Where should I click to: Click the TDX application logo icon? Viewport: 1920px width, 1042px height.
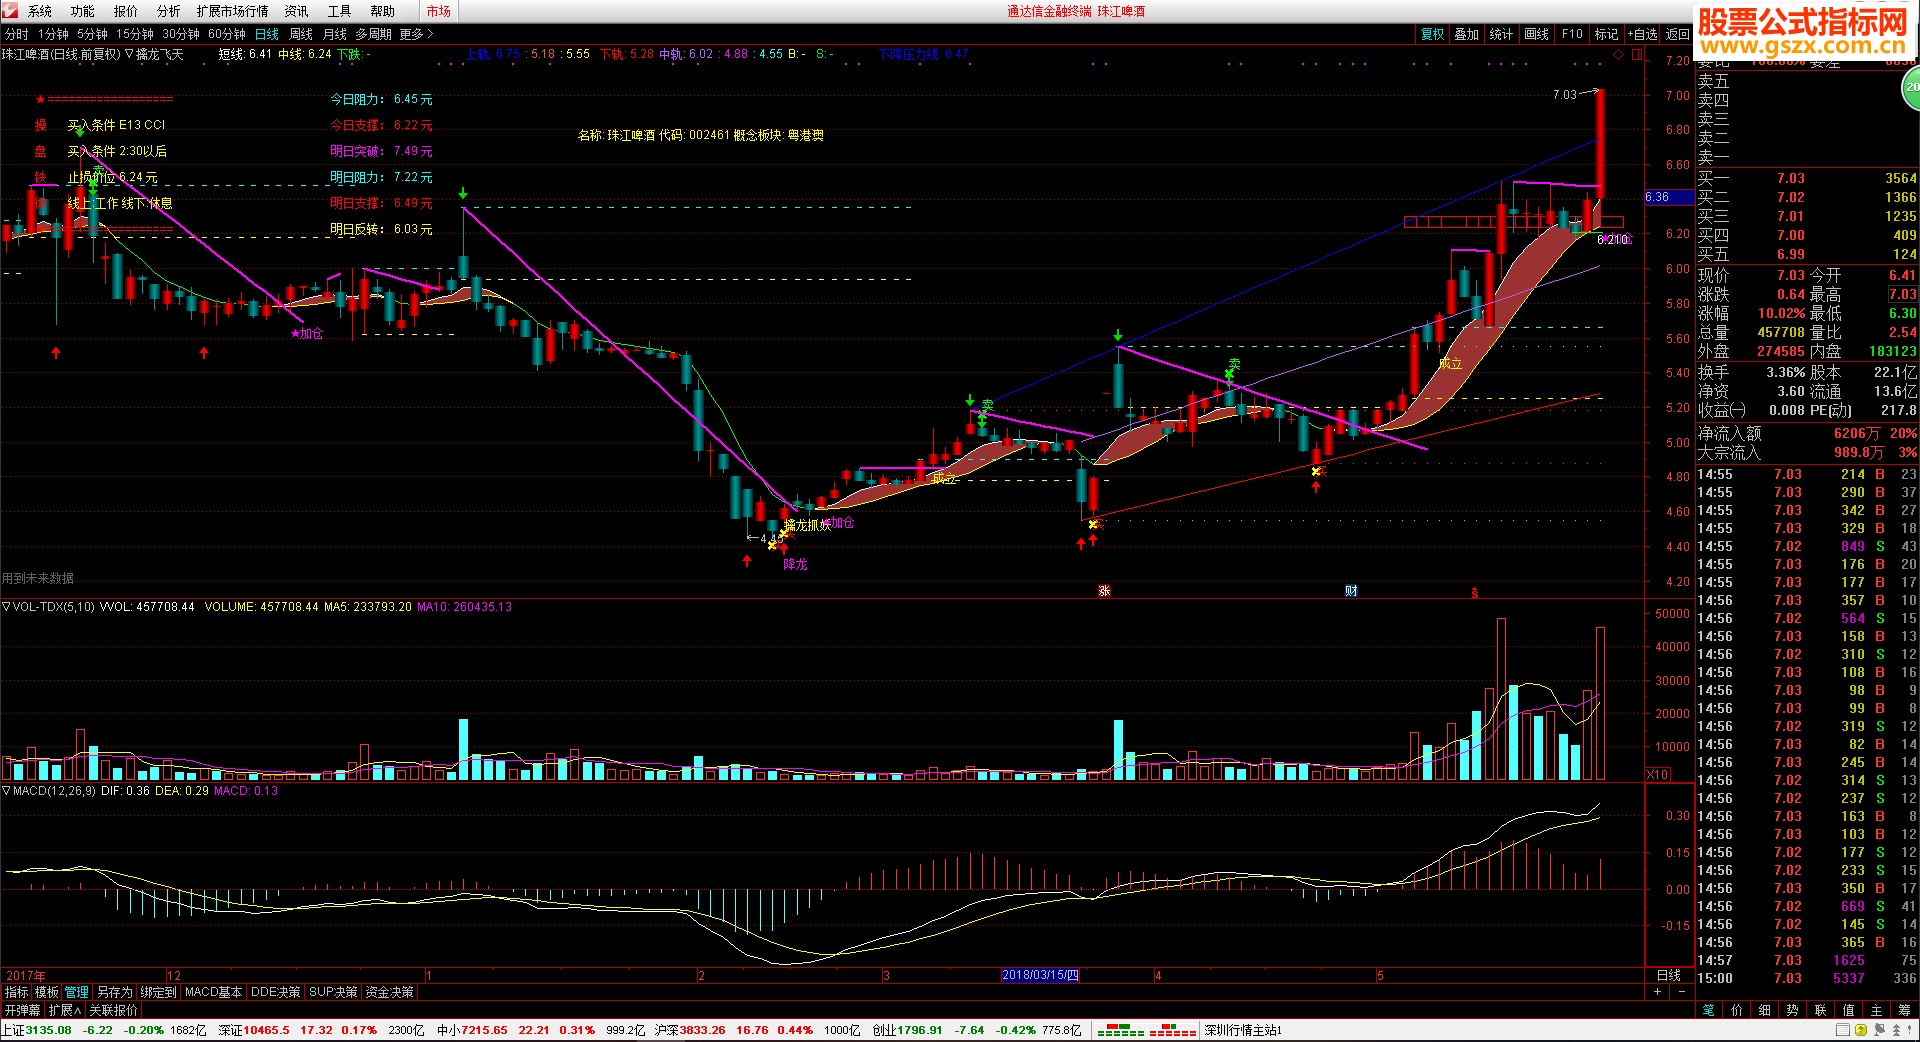pyautogui.click(x=10, y=11)
